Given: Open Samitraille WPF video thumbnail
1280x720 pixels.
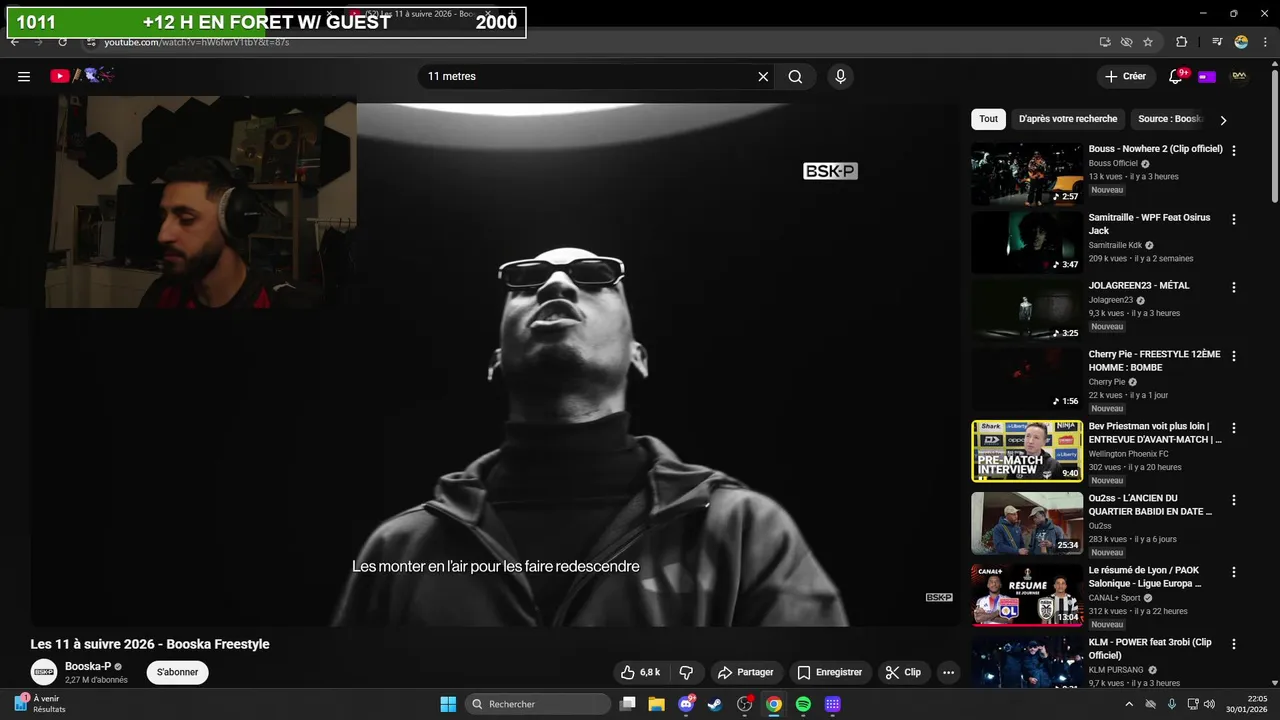Looking at the screenshot, I should click(x=1027, y=242).
